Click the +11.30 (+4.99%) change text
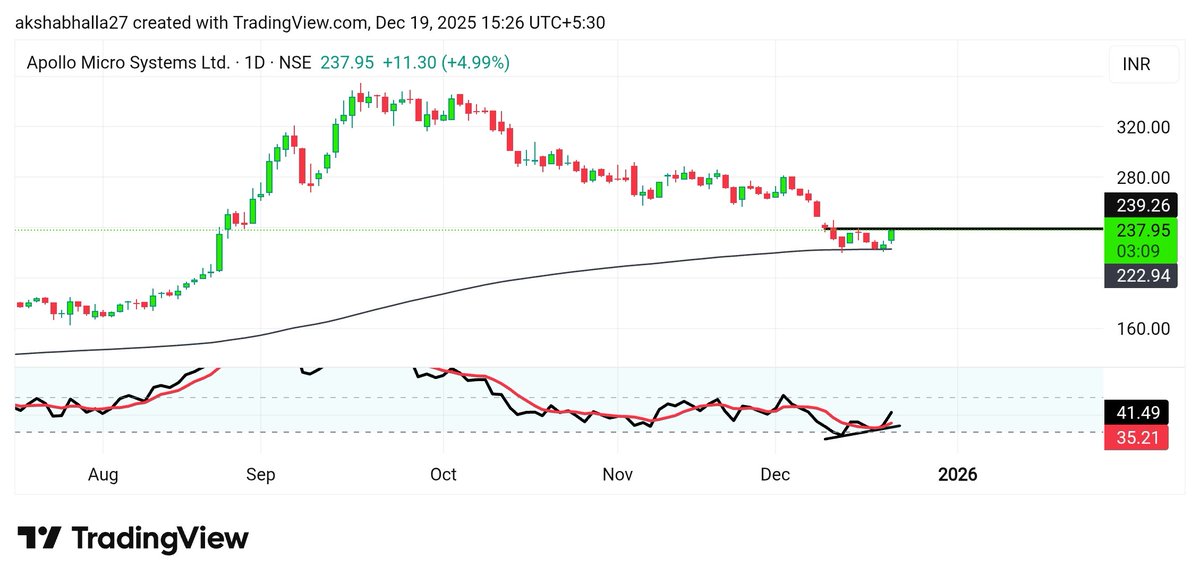Viewport: 1200px width, 582px height. pyautogui.click(x=446, y=62)
